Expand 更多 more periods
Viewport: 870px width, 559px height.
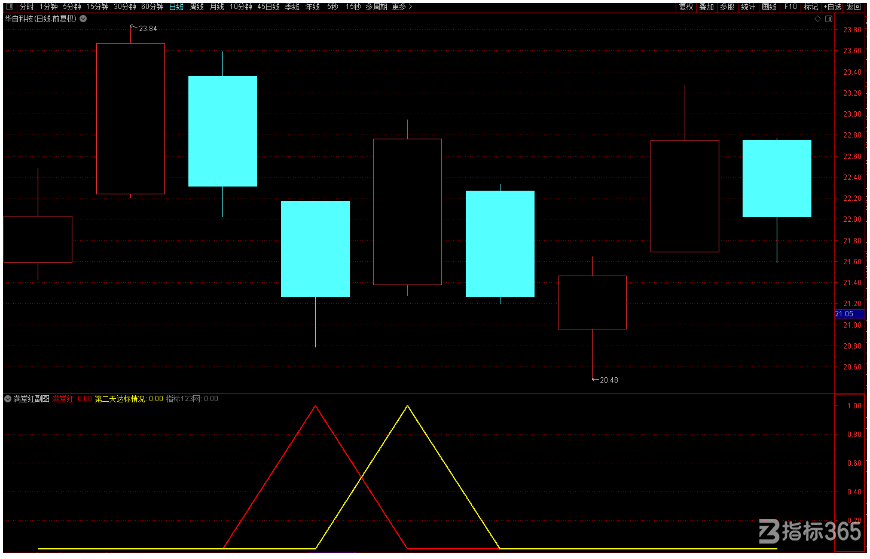pos(402,7)
